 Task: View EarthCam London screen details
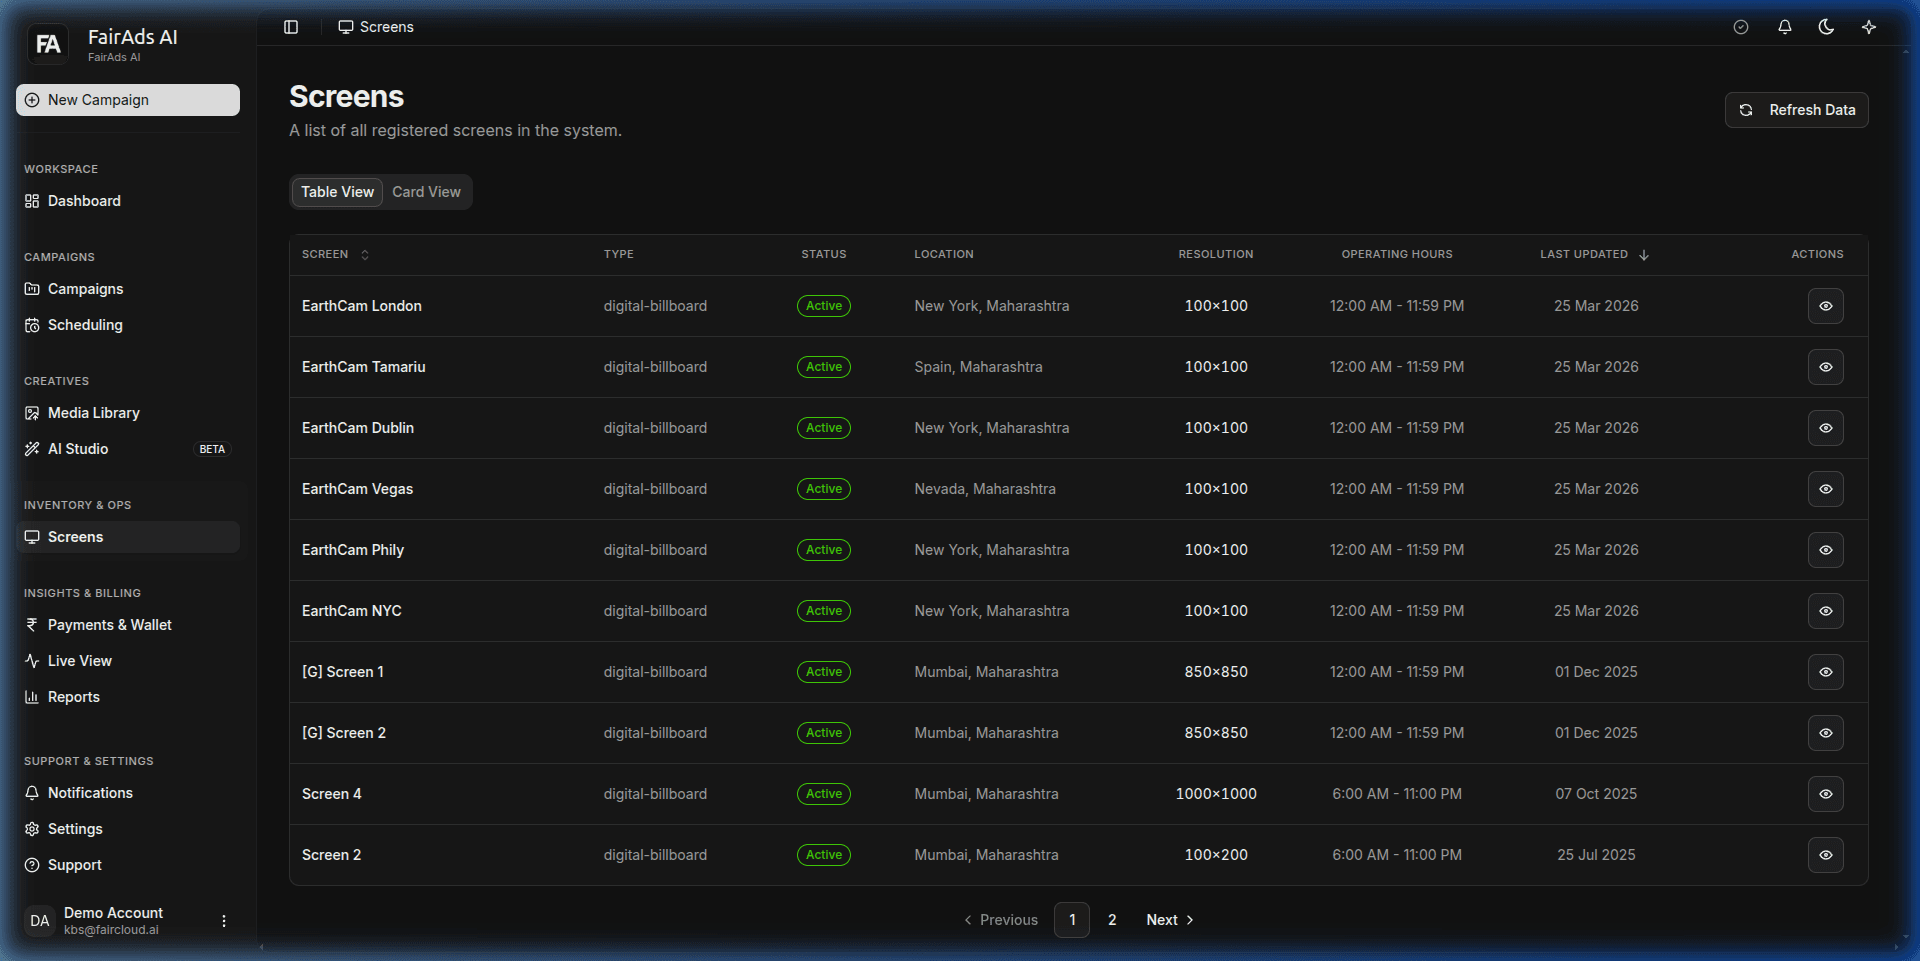[x=1825, y=306]
